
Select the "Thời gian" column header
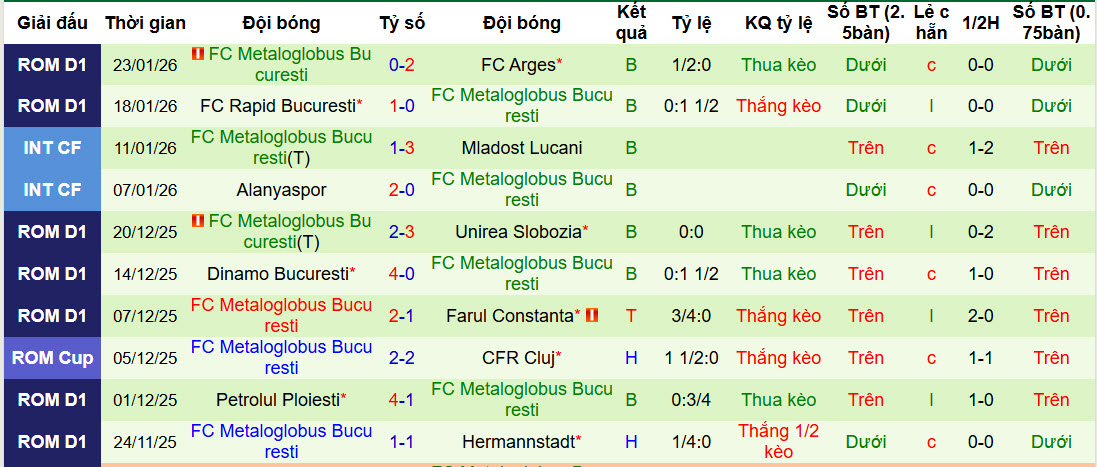coord(145,22)
